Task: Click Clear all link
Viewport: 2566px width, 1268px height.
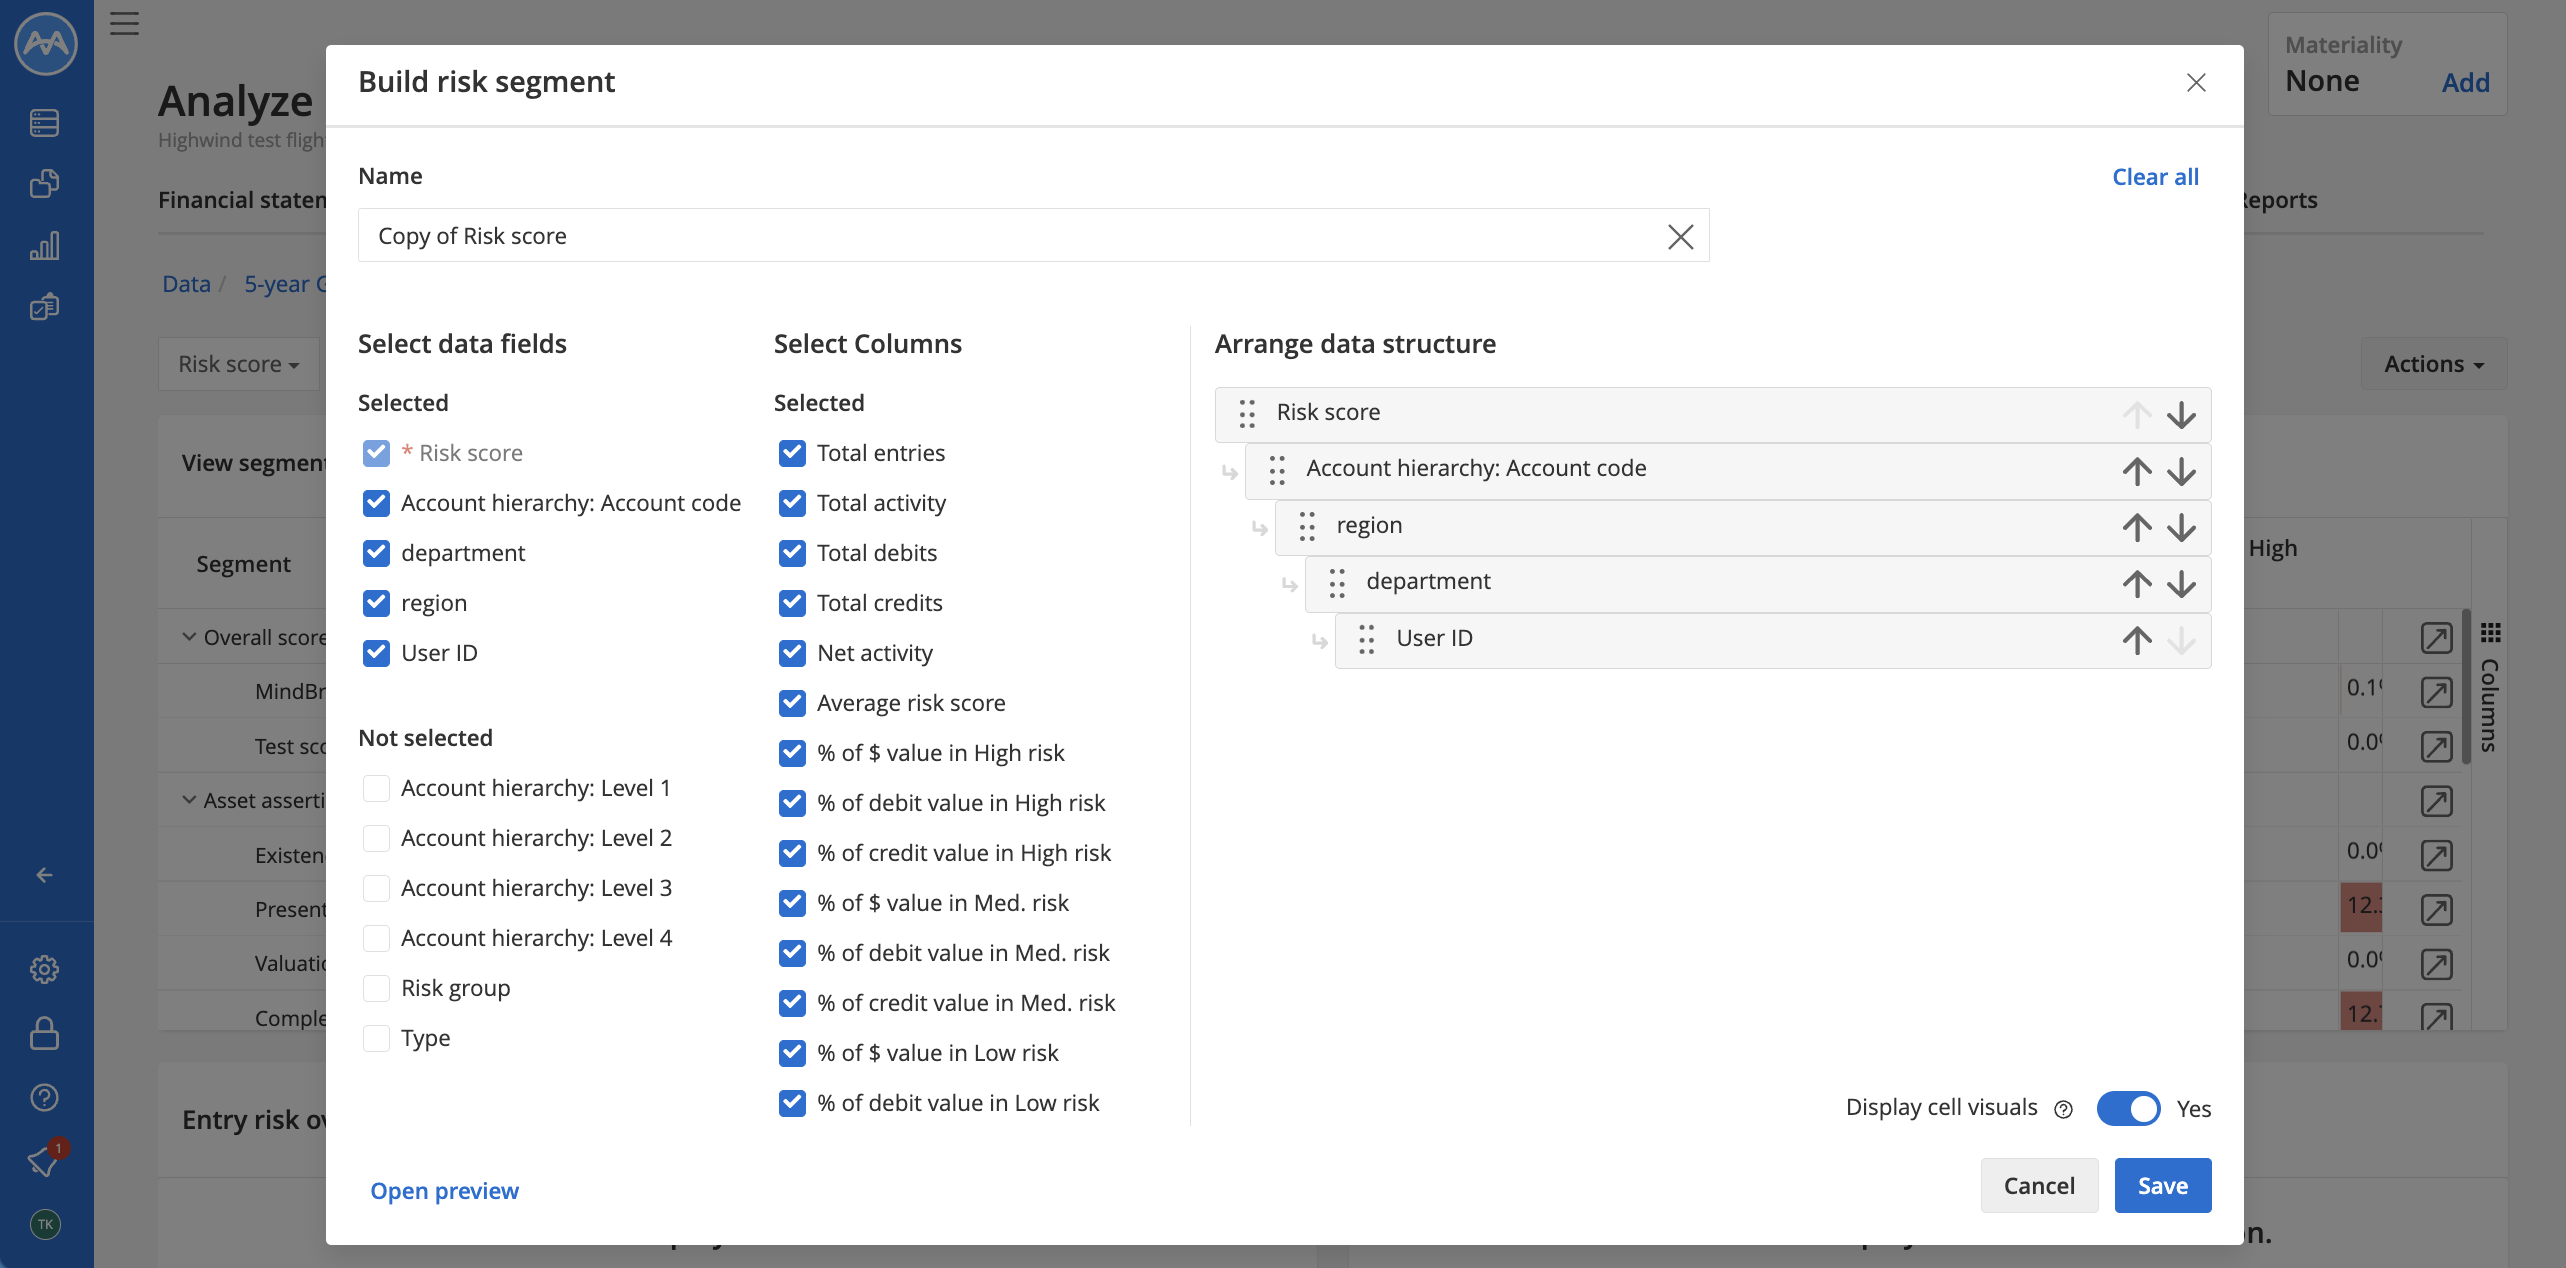Action: coord(2155,177)
